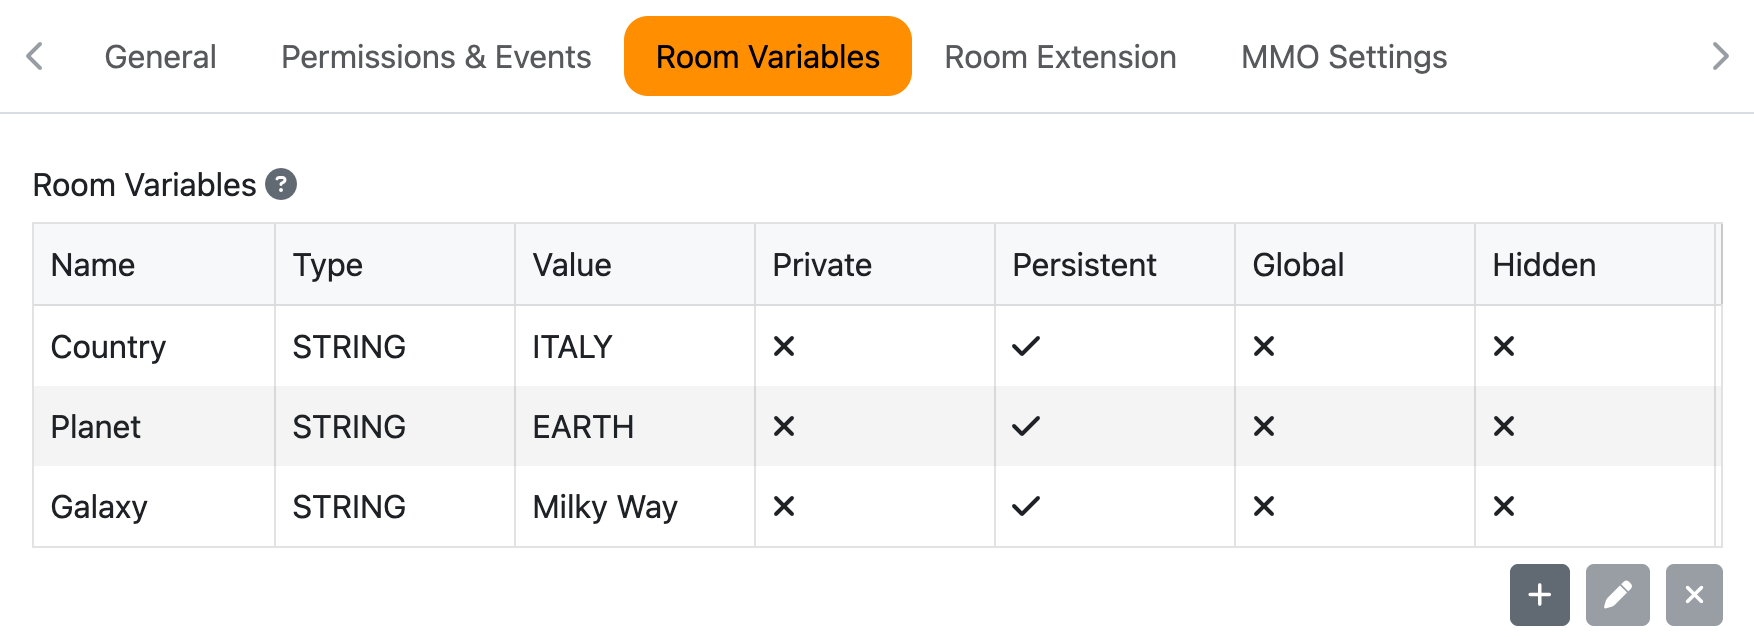
Task: Go to the Permissions & Events section
Action: click(x=436, y=56)
